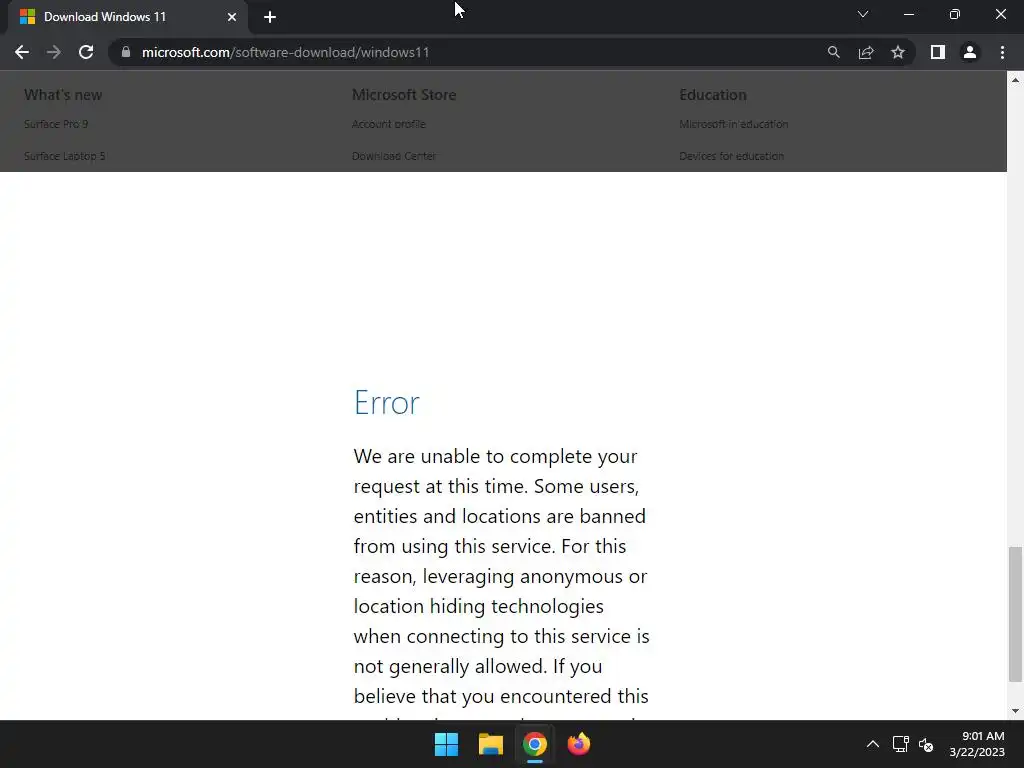The height and width of the screenshot is (768, 1024).
Task: Open File Explorer from the taskbar
Action: click(490, 744)
